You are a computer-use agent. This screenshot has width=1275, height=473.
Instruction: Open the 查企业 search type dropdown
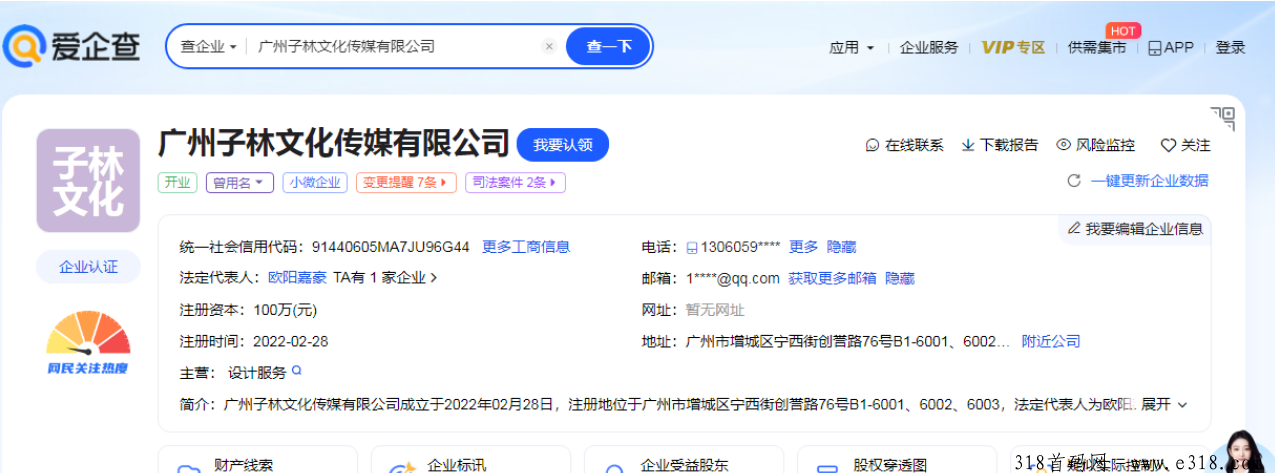(x=208, y=46)
